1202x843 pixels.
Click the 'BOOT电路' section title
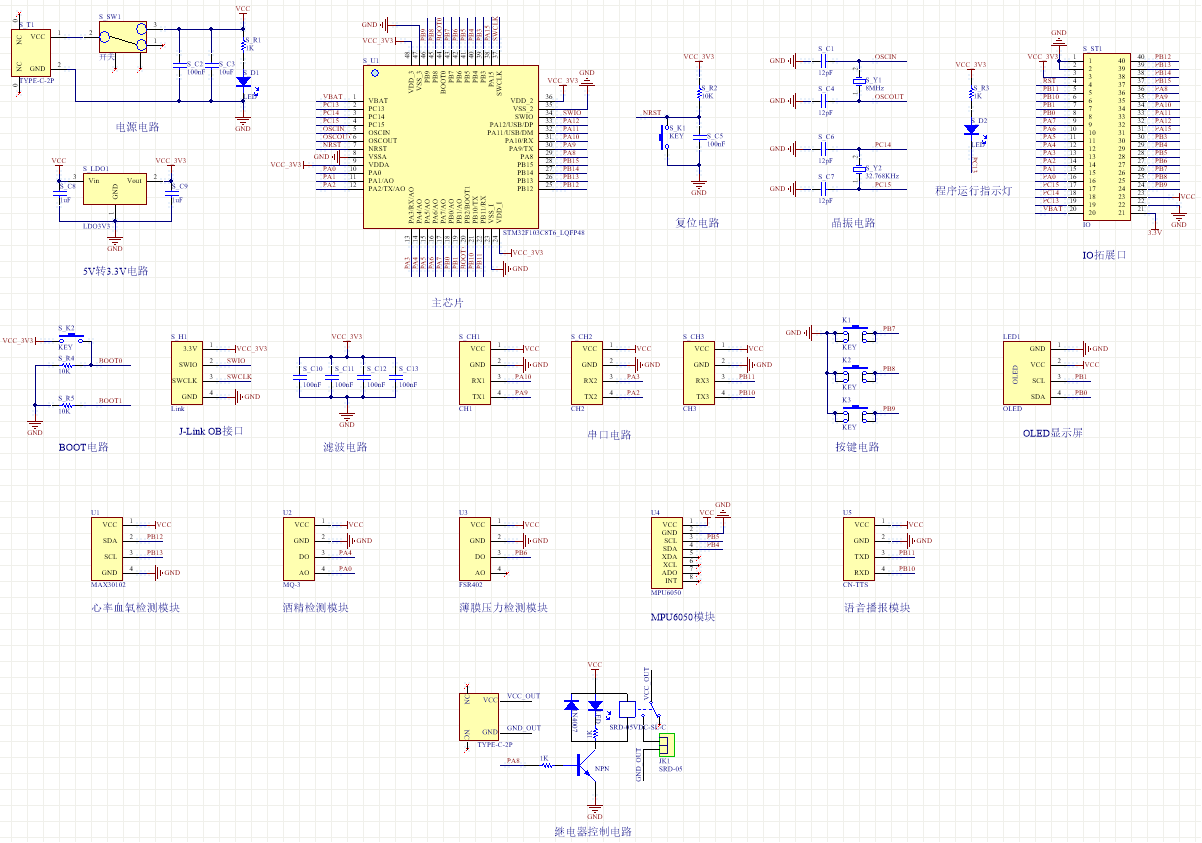(x=83, y=447)
